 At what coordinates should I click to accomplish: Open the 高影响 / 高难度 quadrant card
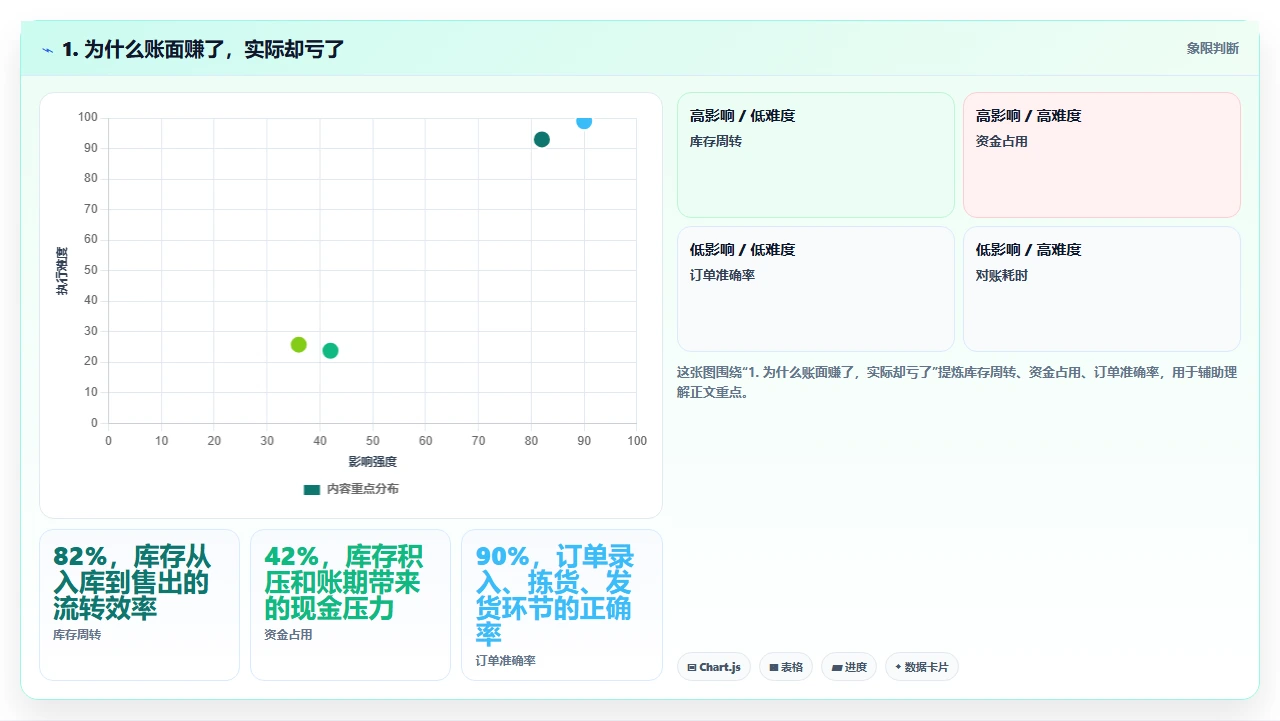coord(1102,155)
